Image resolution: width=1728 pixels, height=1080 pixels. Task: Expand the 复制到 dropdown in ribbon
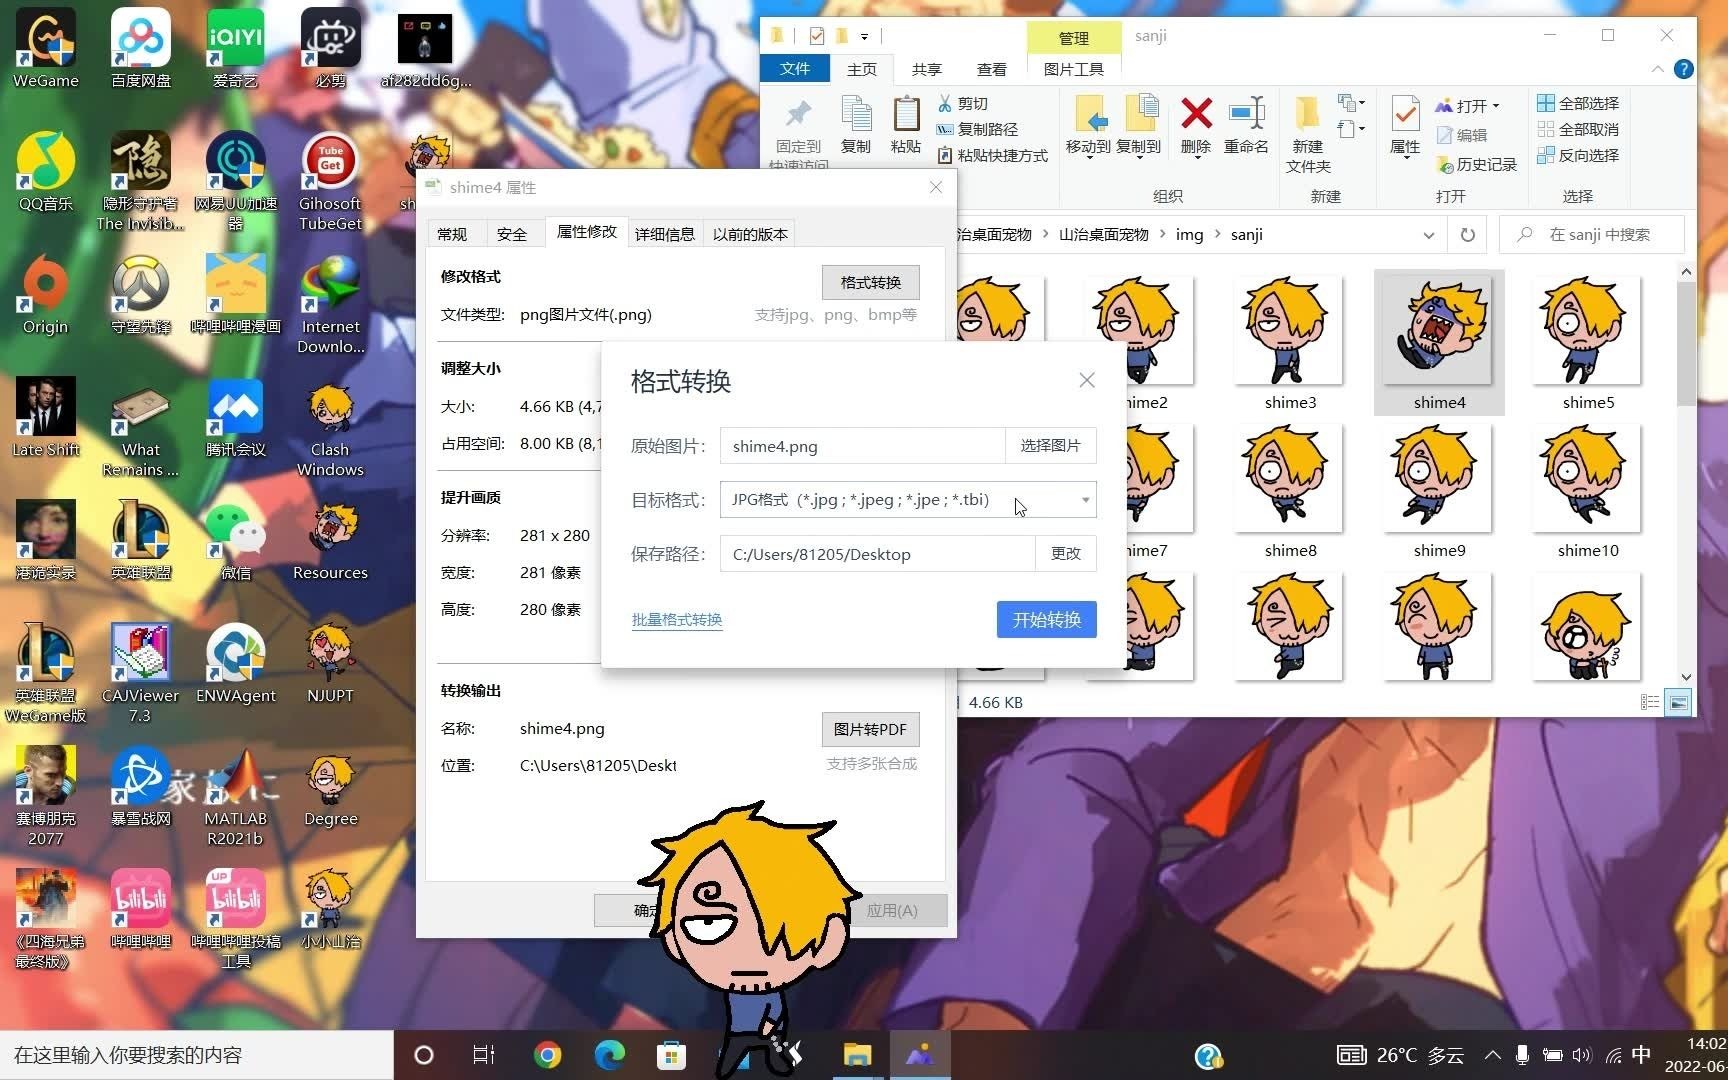coord(1138,160)
